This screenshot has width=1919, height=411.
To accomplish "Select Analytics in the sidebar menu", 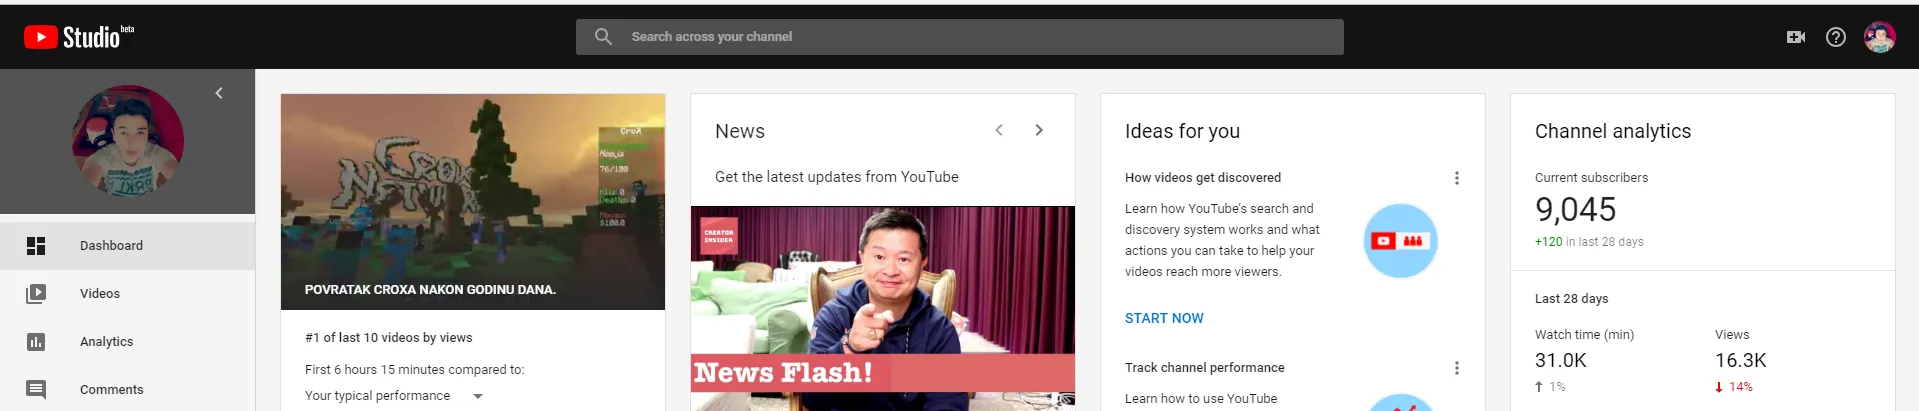I will tap(106, 342).
